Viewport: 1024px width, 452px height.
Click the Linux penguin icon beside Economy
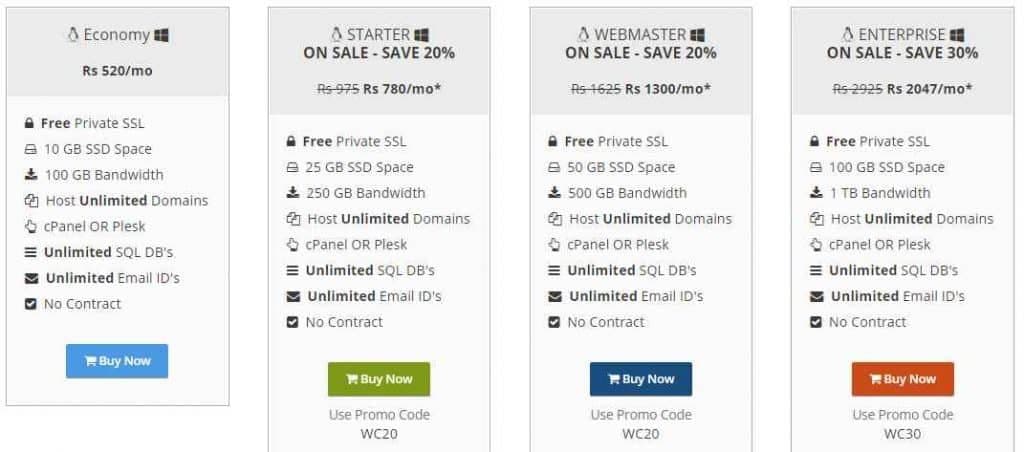point(72,35)
